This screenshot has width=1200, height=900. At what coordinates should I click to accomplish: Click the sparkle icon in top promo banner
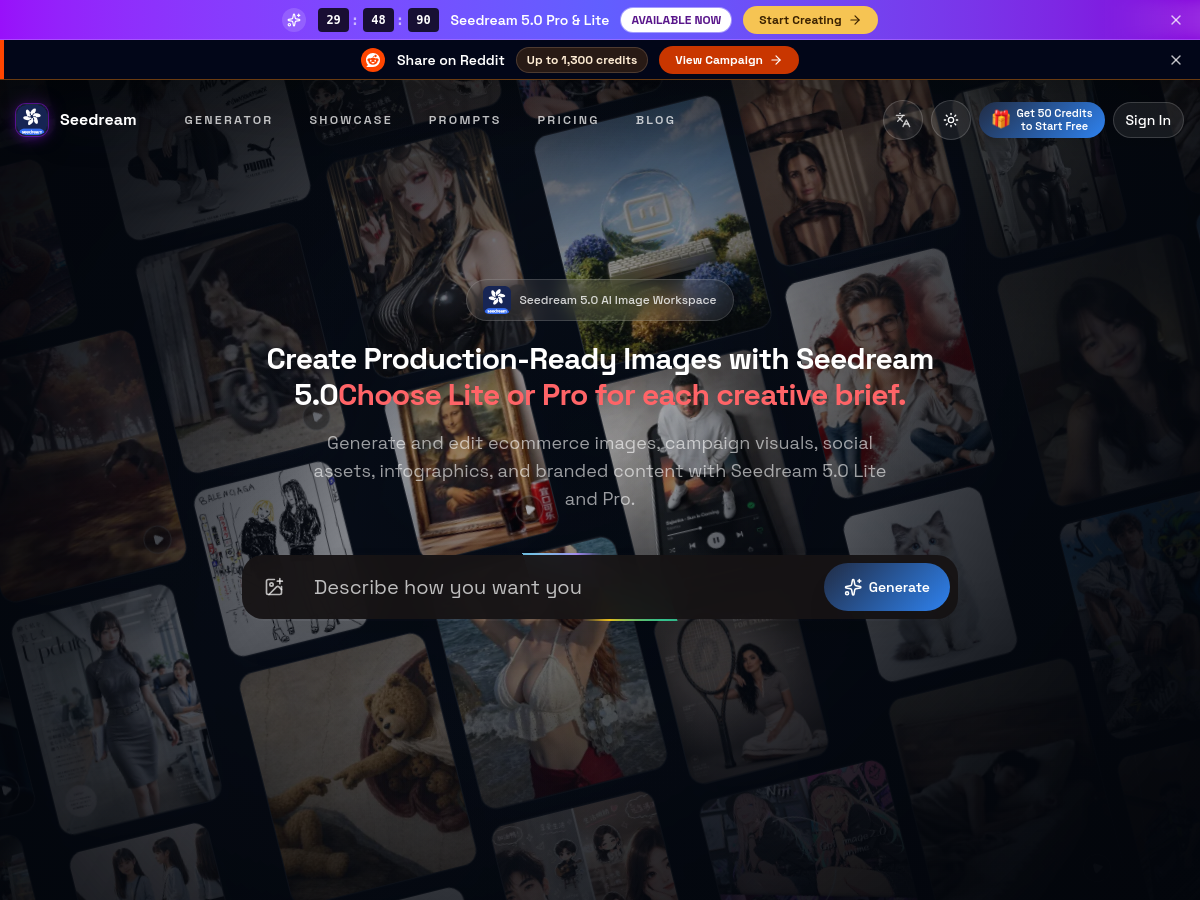pos(294,20)
